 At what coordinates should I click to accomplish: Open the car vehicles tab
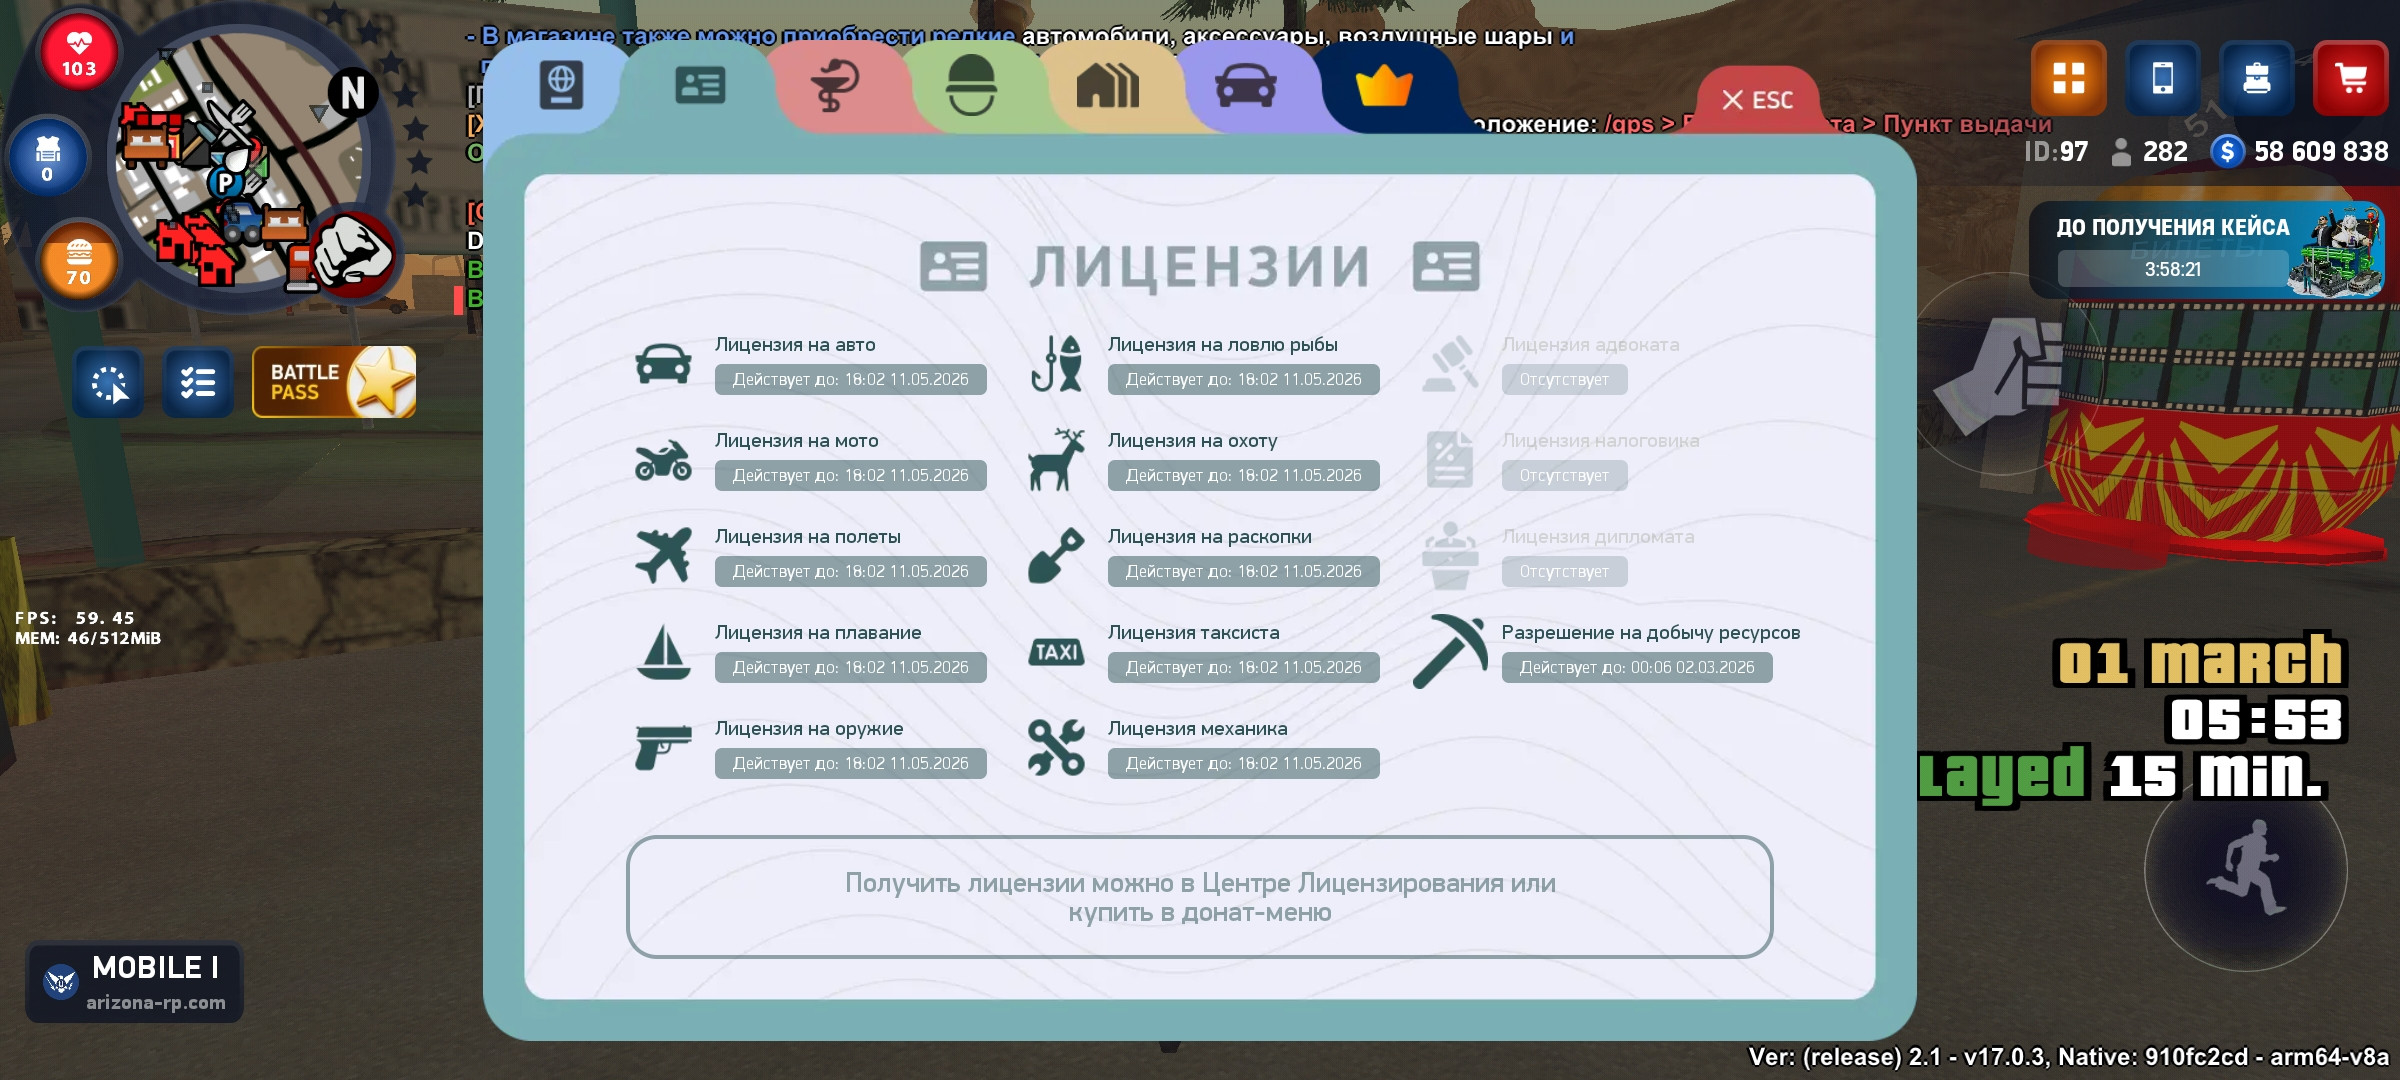tap(1245, 86)
